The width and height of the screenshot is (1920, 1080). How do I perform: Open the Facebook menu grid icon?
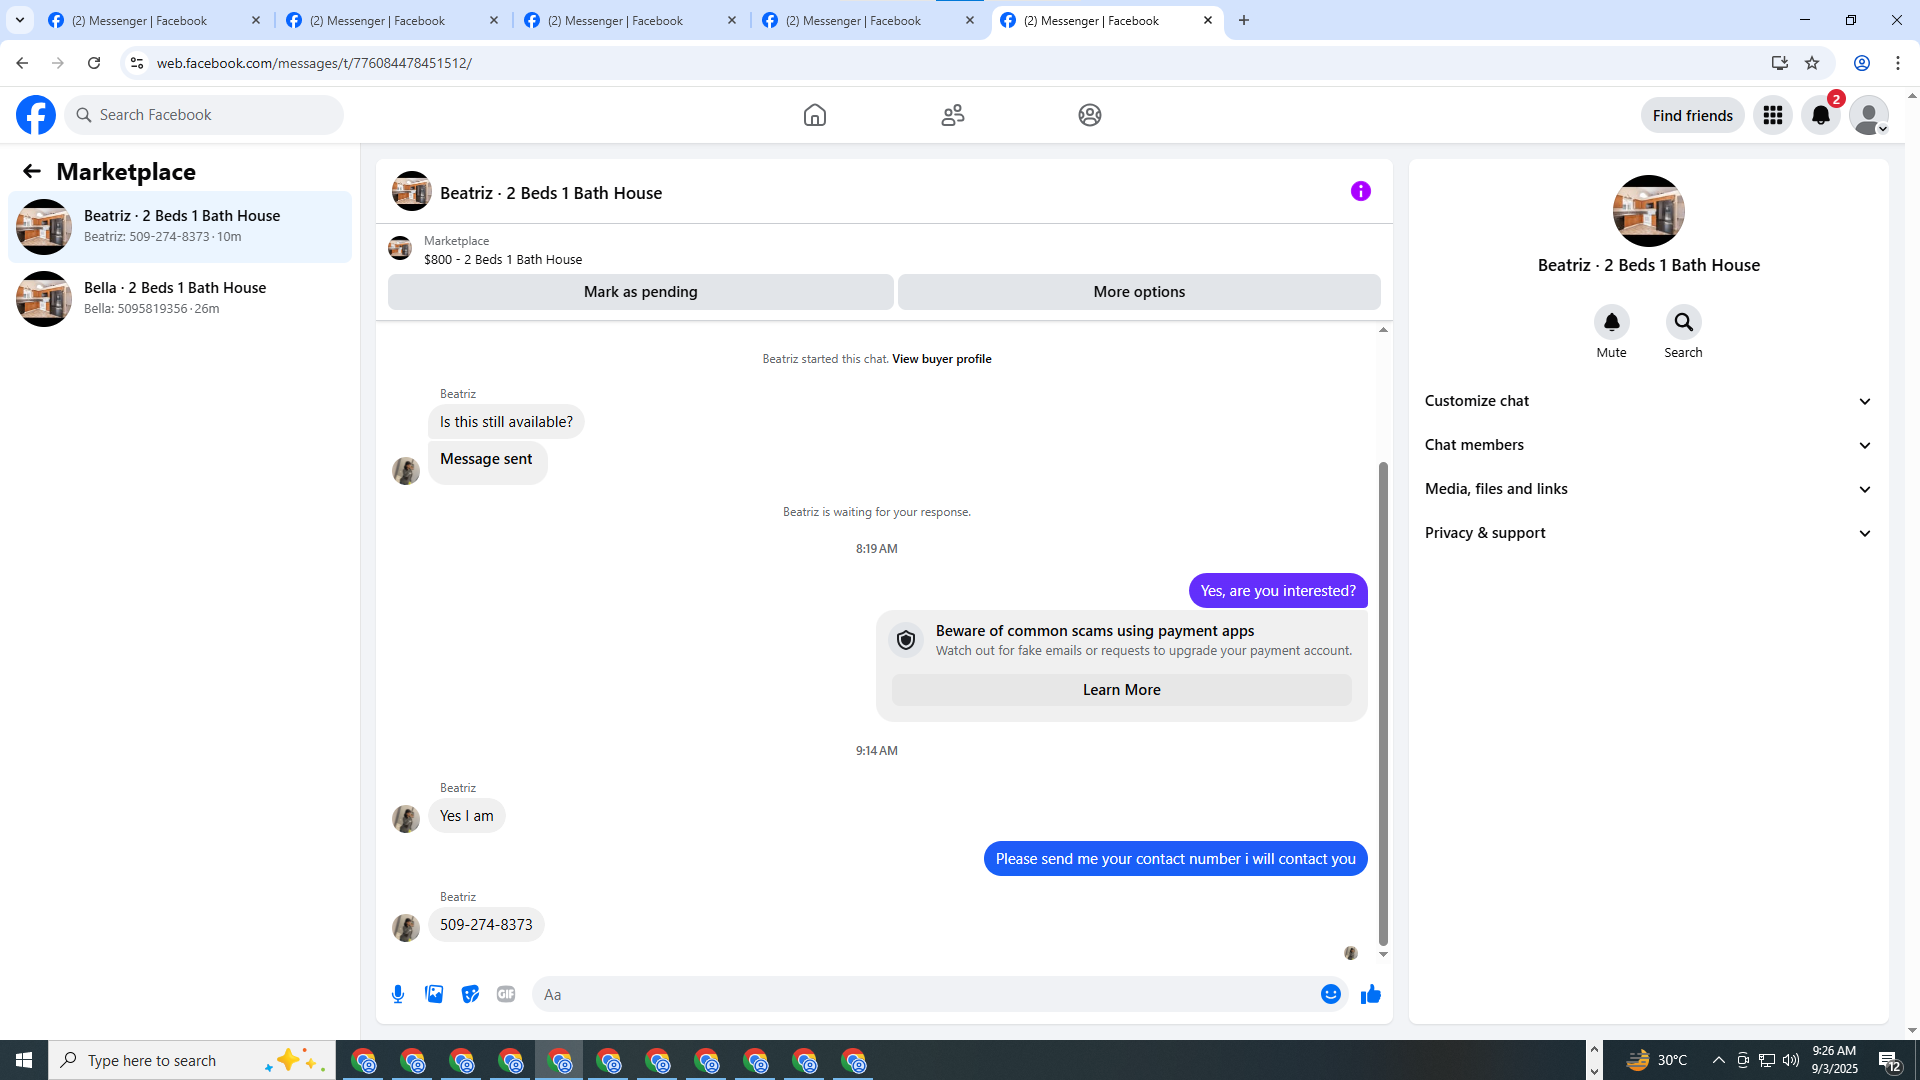[1773, 115]
